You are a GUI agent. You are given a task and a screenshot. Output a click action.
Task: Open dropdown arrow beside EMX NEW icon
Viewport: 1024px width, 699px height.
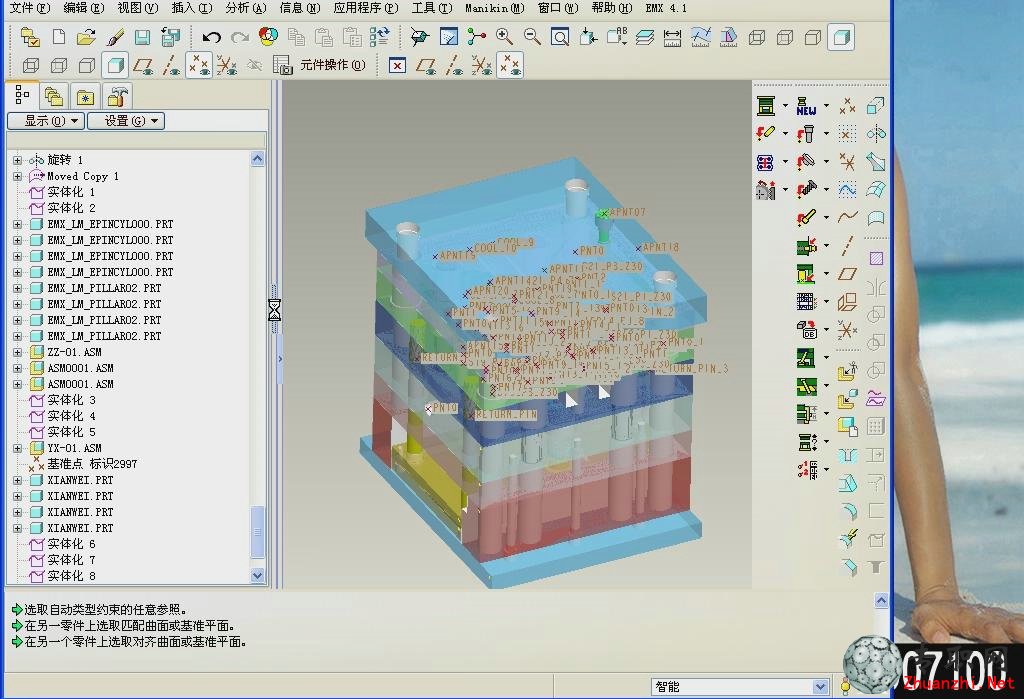pyautogui.click(x=826, y=105)
